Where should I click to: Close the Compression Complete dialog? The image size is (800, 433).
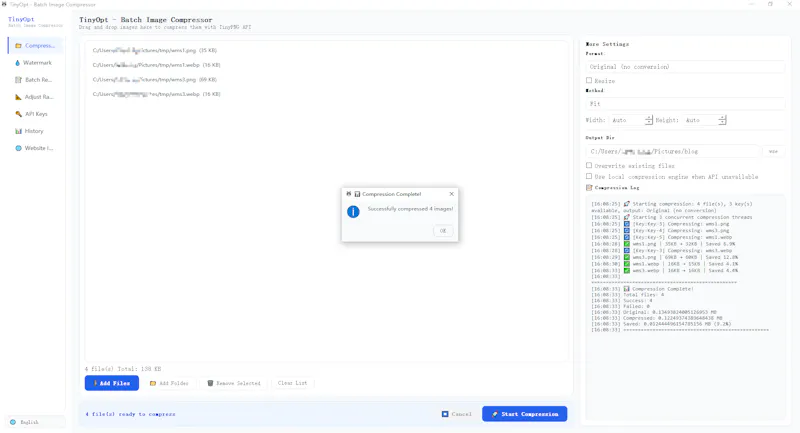(452, 194)
